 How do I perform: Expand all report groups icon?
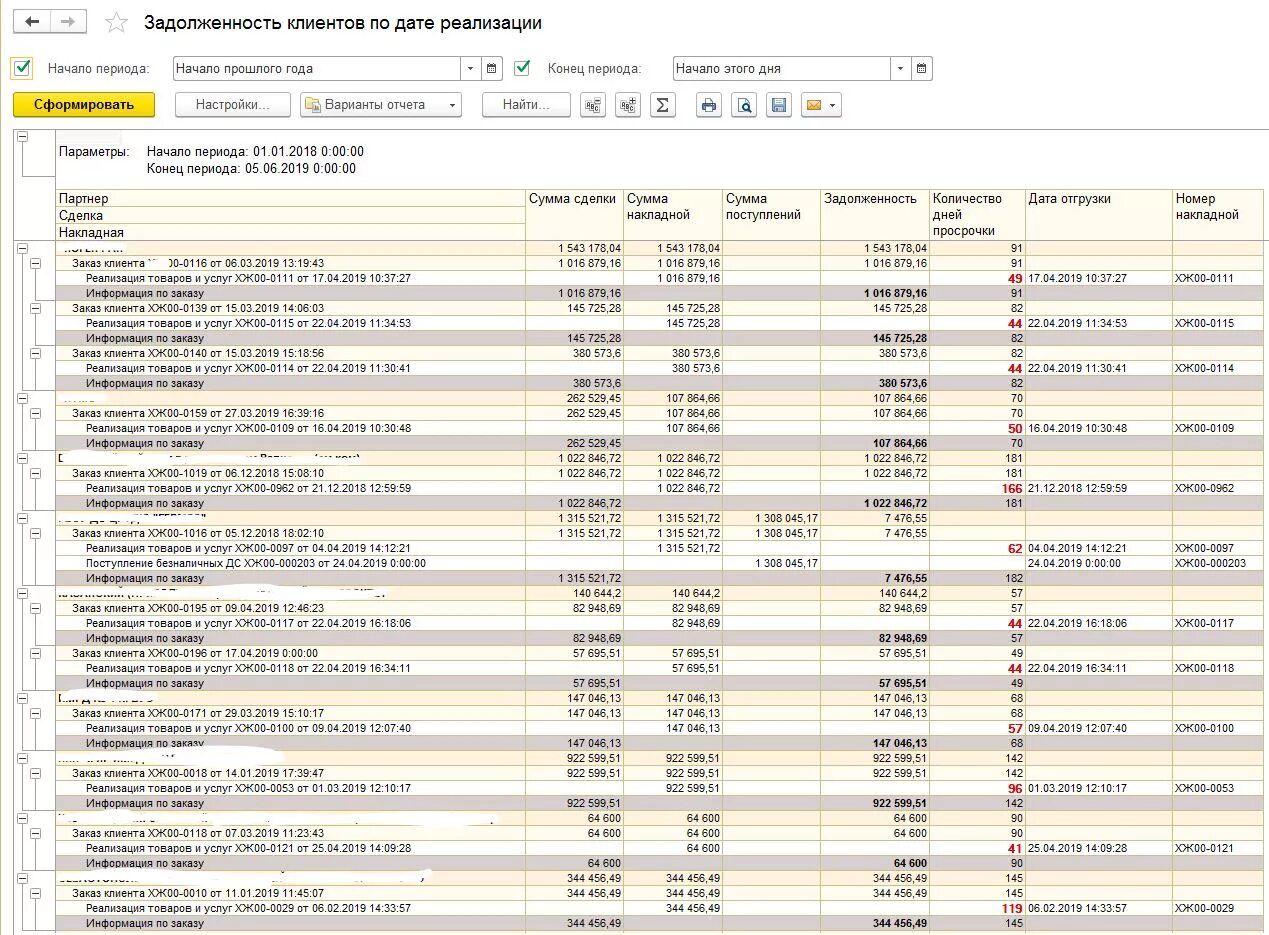628,105
